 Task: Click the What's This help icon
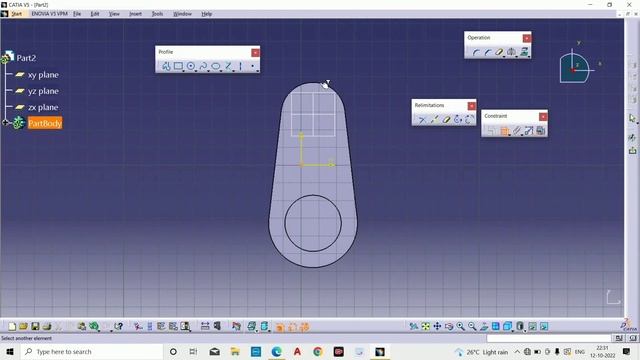point(118,326)
